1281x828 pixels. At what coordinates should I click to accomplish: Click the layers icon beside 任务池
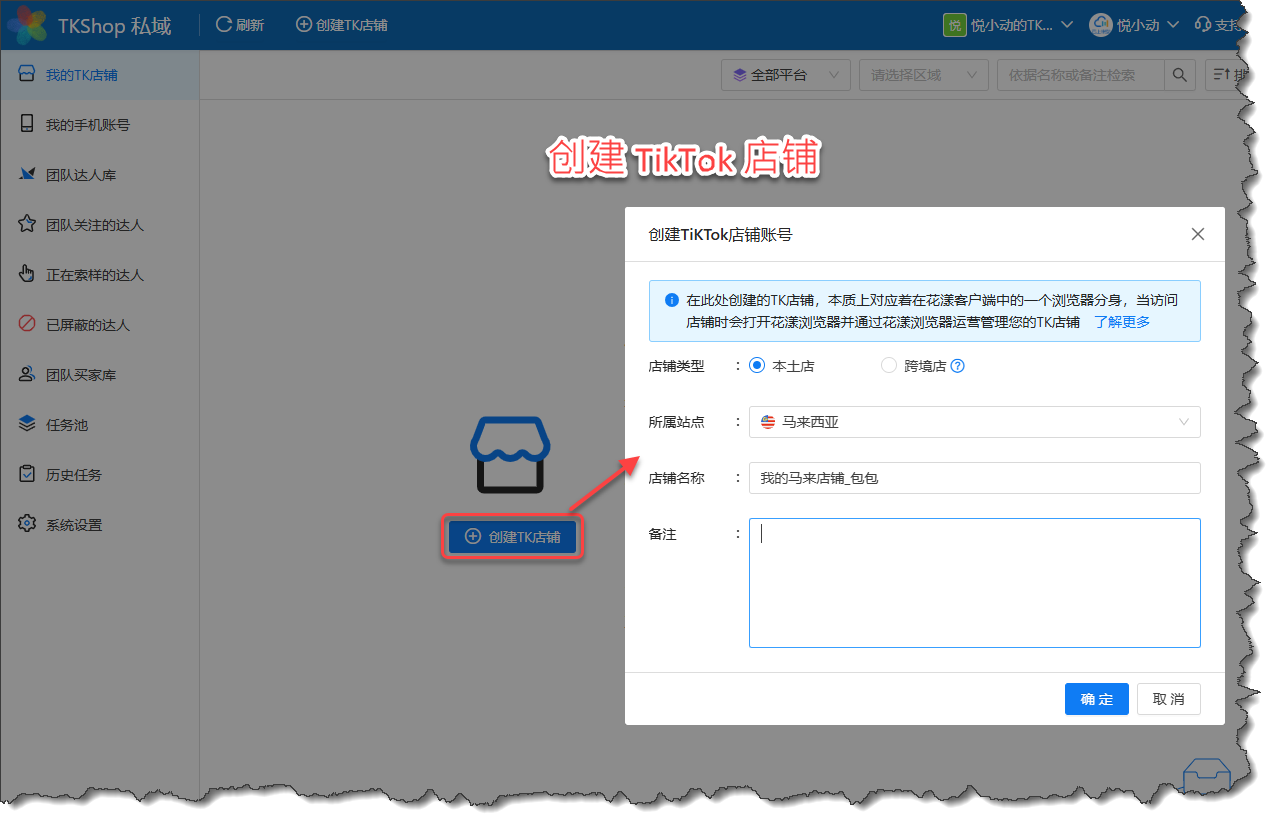pos(27,424)
